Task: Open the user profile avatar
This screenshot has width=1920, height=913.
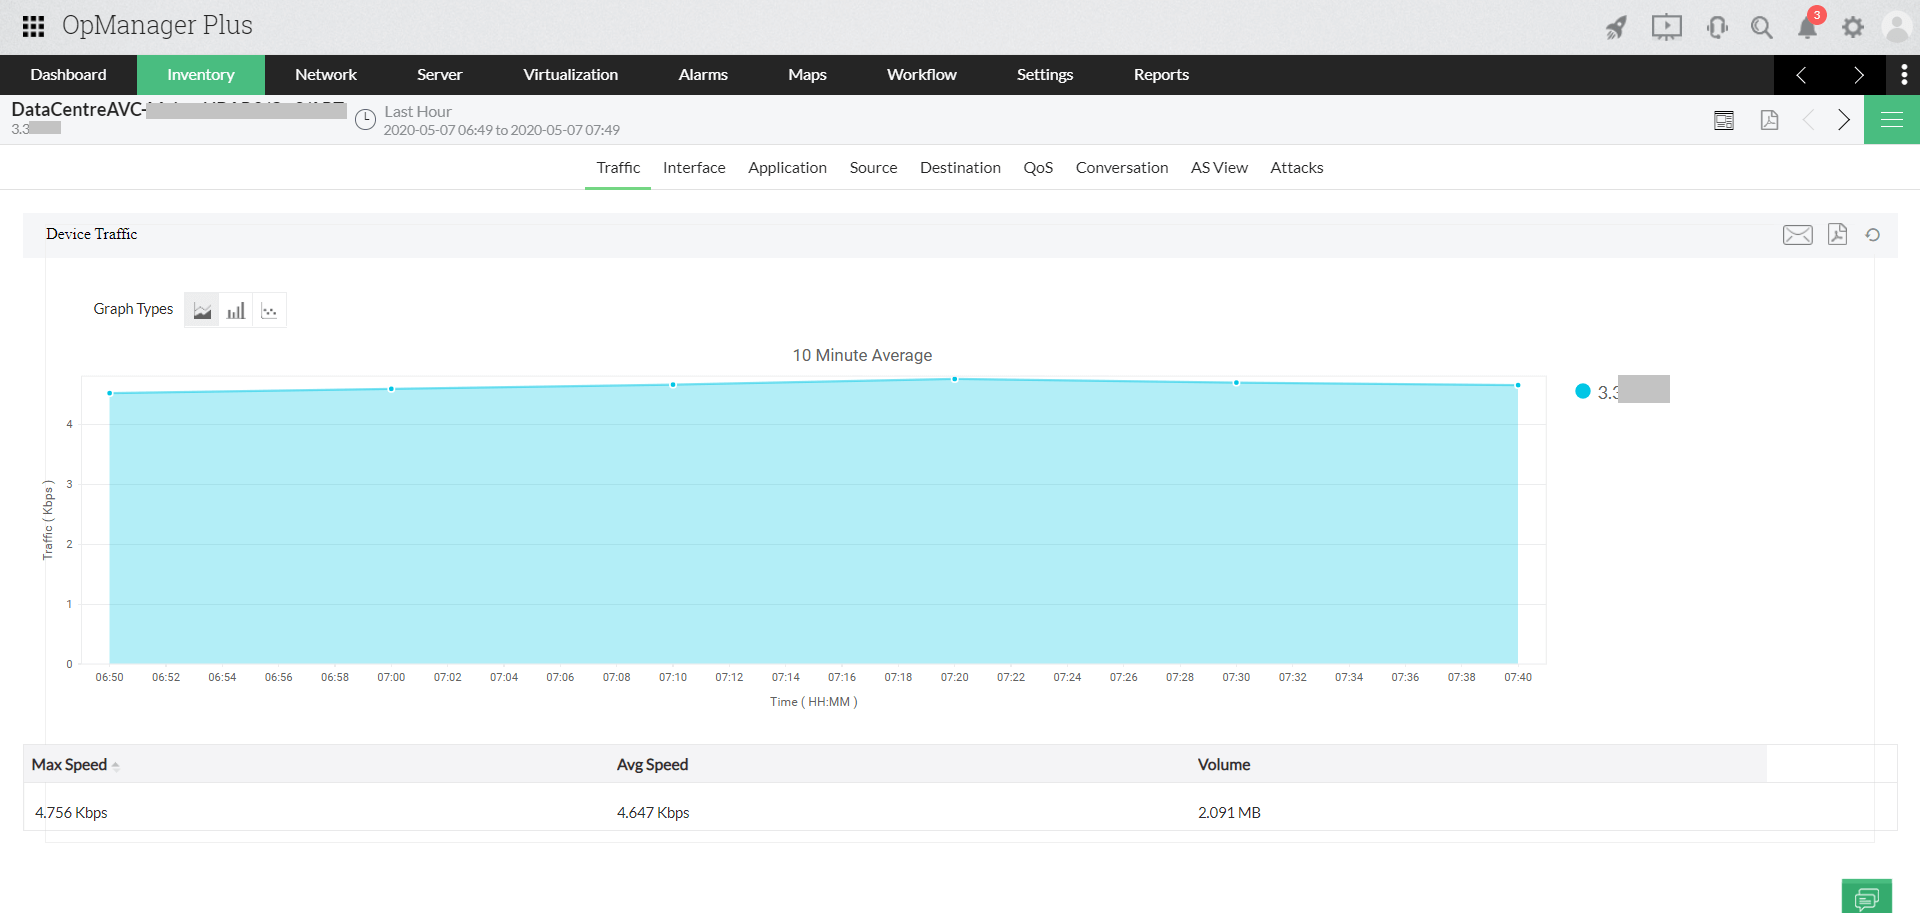Action: [x=1897, y=26]
